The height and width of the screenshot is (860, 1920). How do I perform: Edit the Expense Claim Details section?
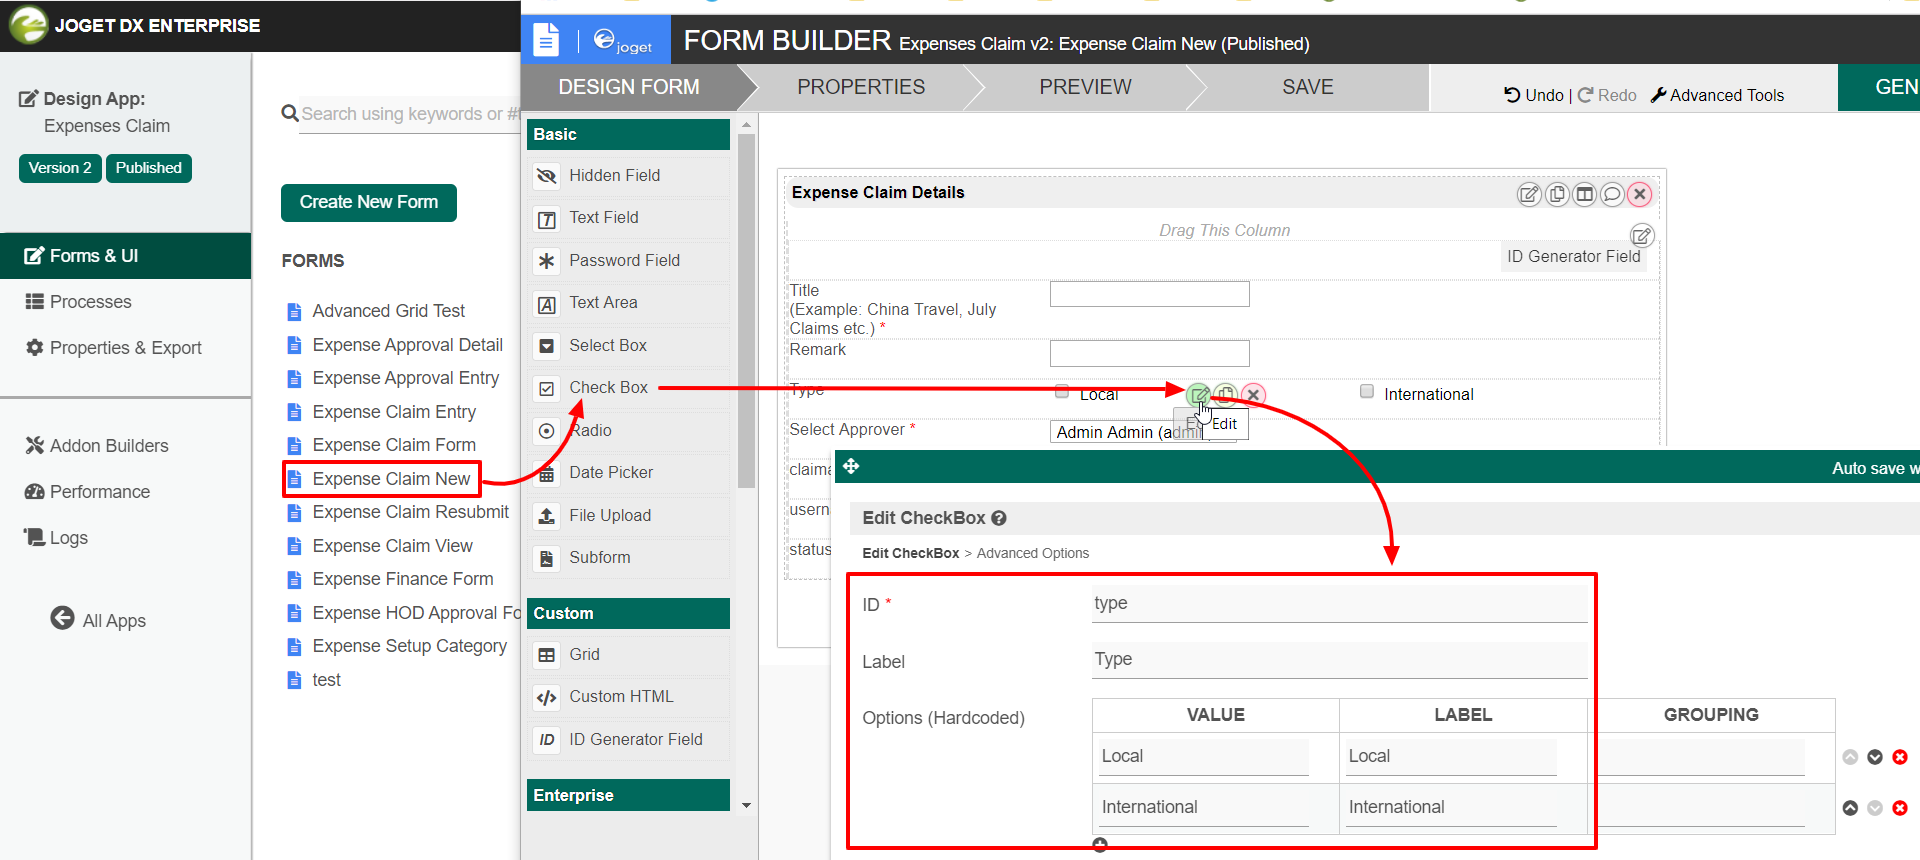click(x=1529, y=194)
